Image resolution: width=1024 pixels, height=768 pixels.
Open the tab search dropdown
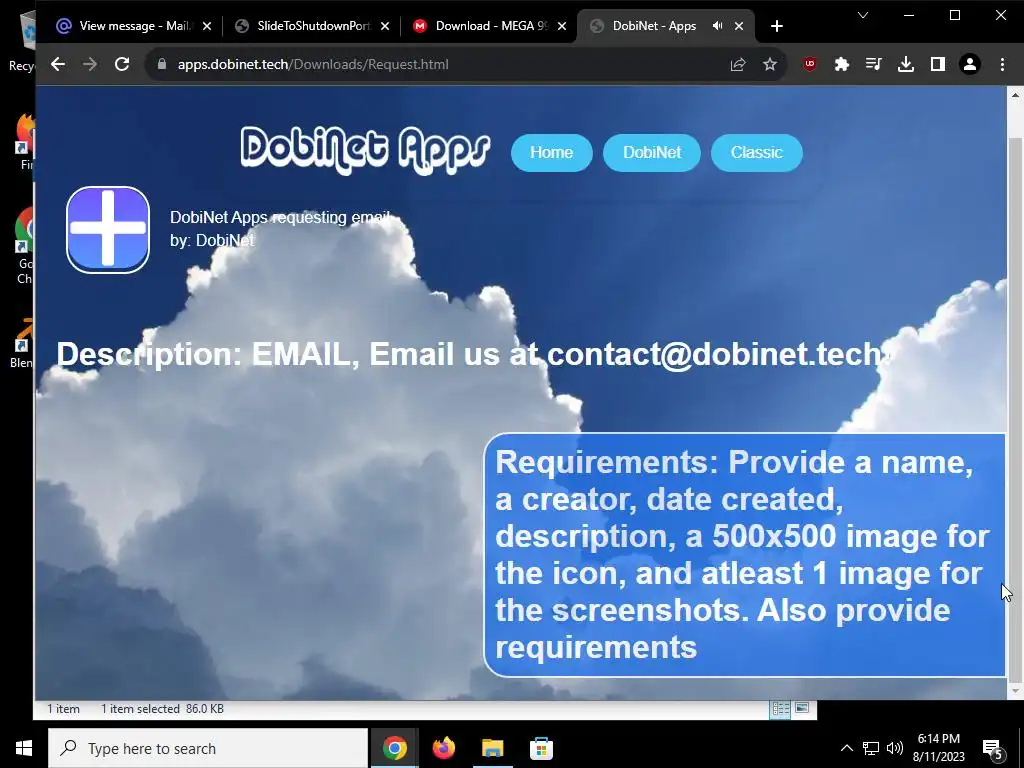(863, 15)
